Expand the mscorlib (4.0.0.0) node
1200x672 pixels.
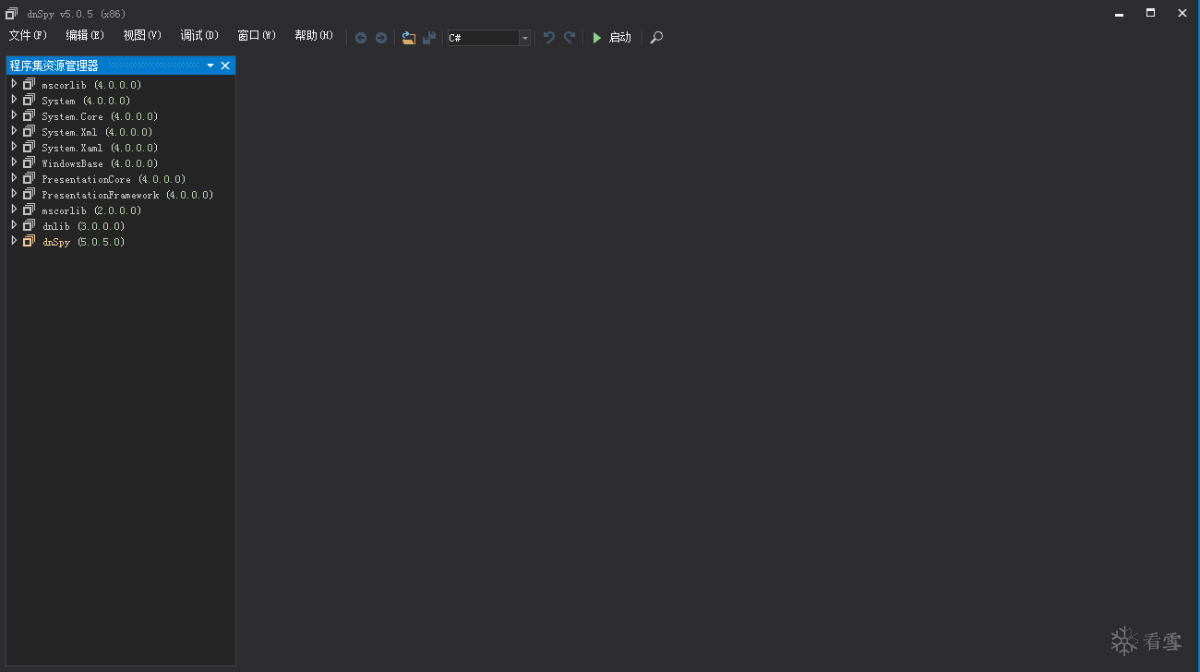[14, 85]
